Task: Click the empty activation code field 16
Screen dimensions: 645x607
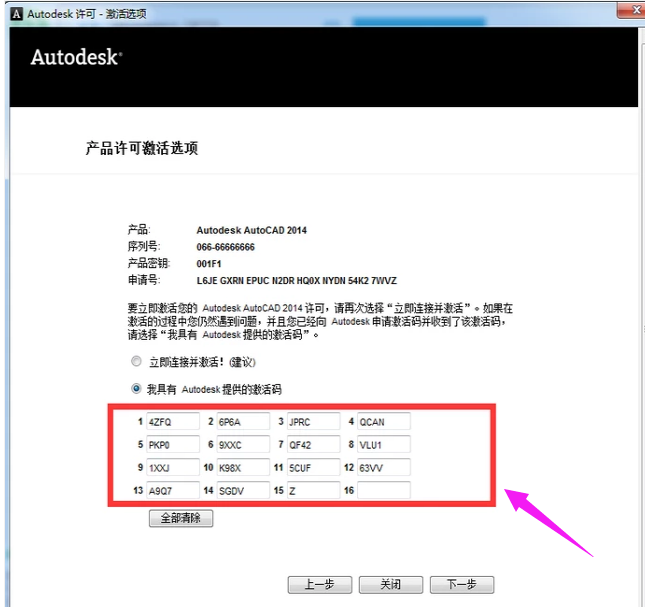Action: click(x=383, y=491)
